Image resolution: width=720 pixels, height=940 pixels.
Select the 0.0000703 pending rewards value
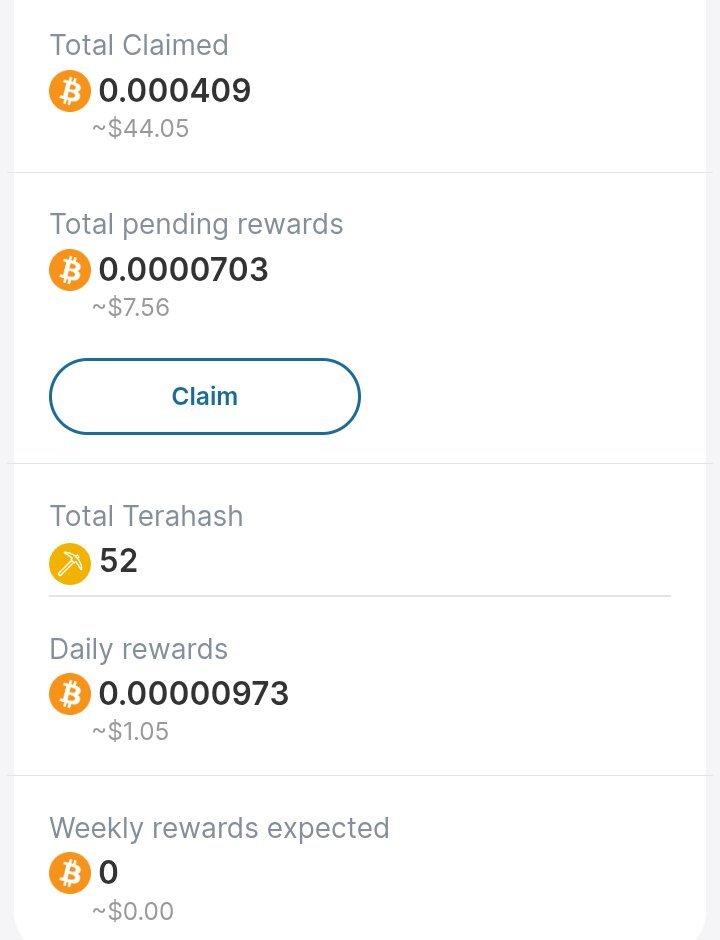pyautogui.click(x=183, y=269)
